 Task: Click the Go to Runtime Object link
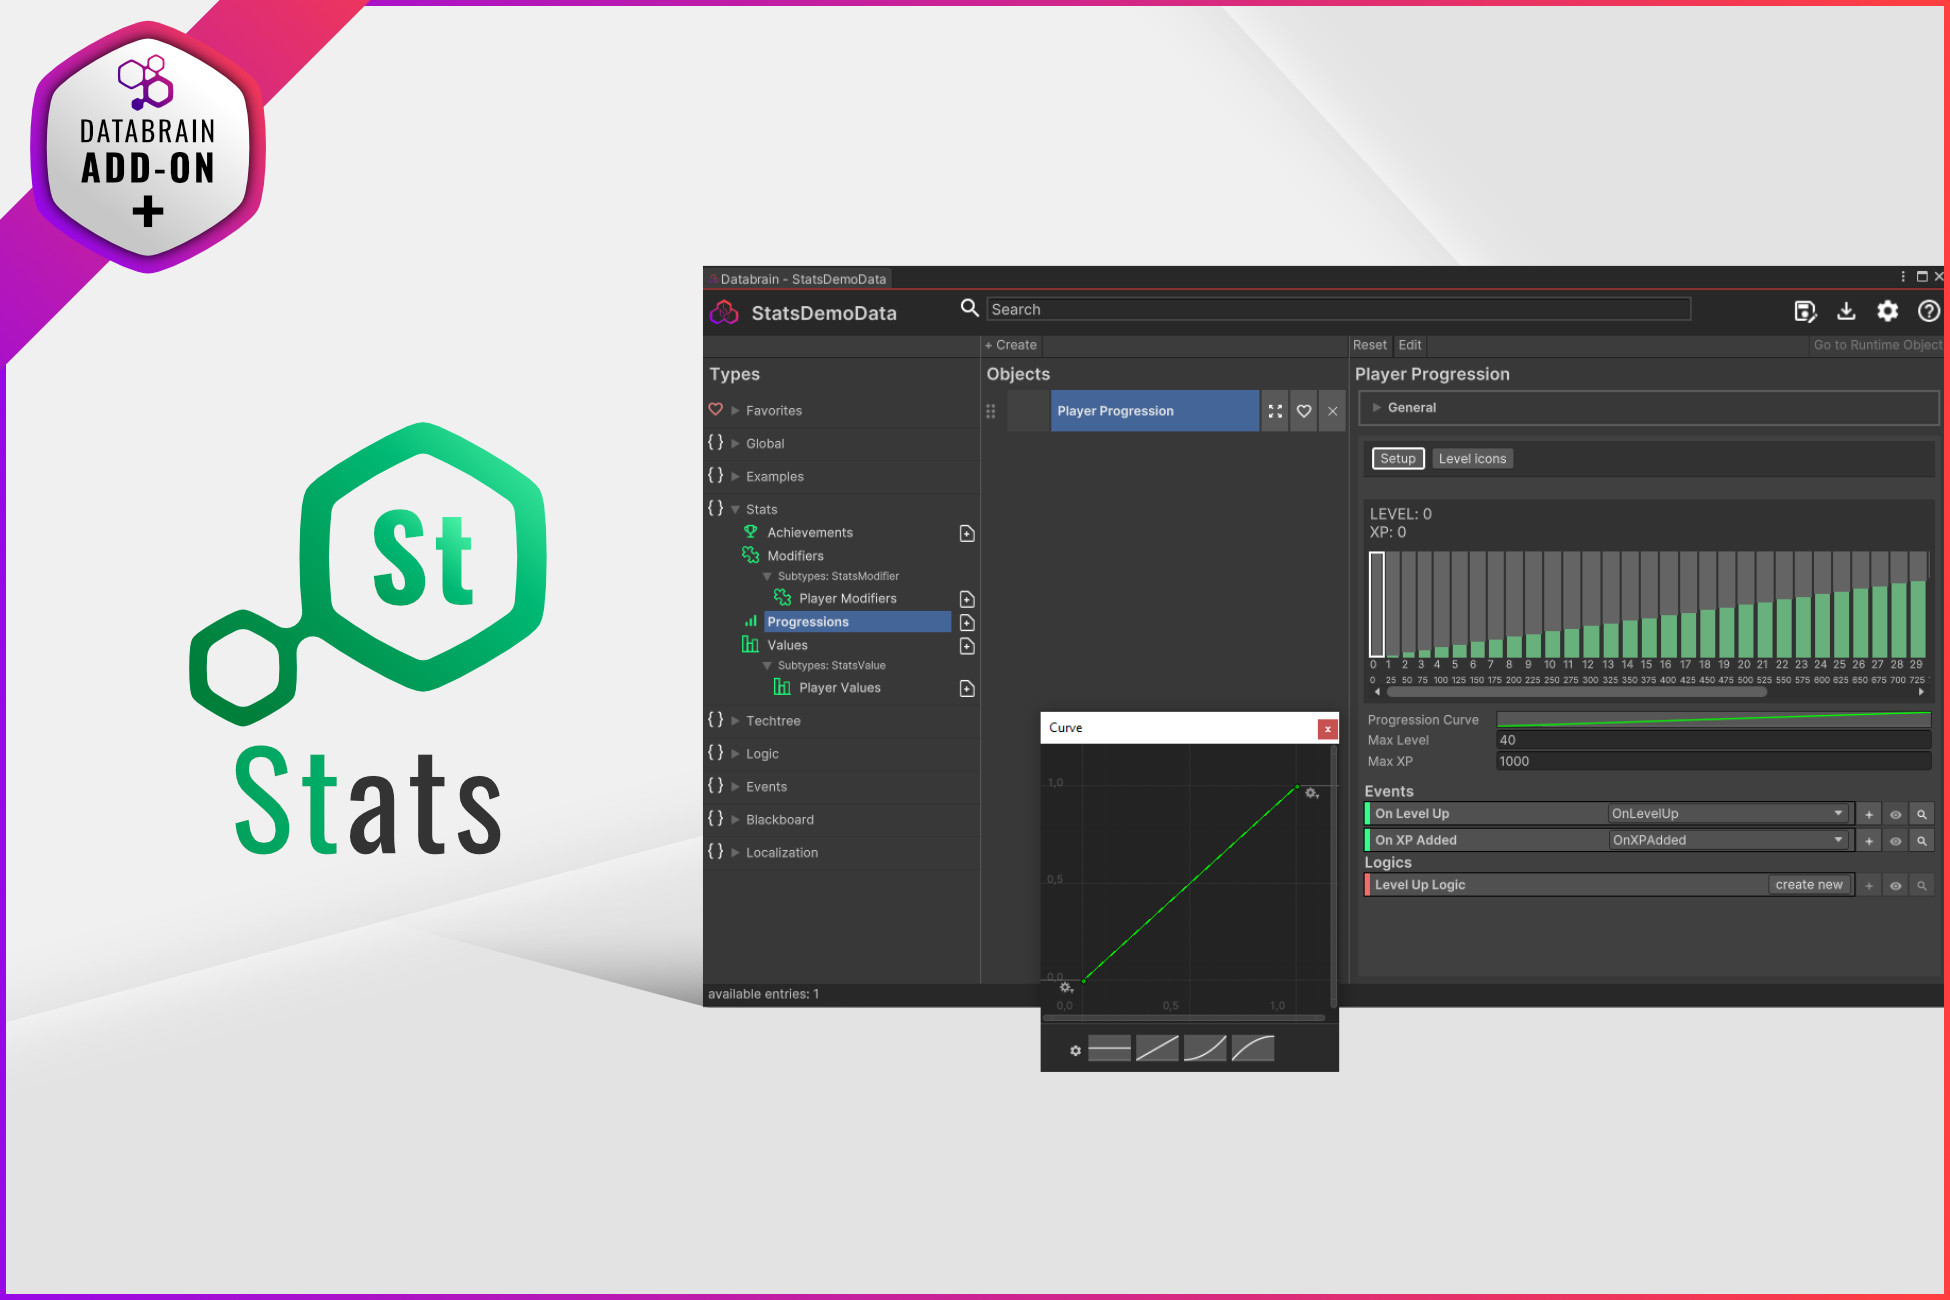(1876, 344)
